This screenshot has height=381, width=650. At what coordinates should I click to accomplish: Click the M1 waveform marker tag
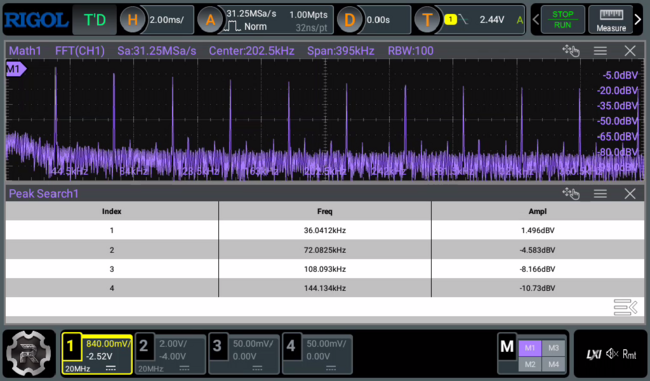click(16, 69)
